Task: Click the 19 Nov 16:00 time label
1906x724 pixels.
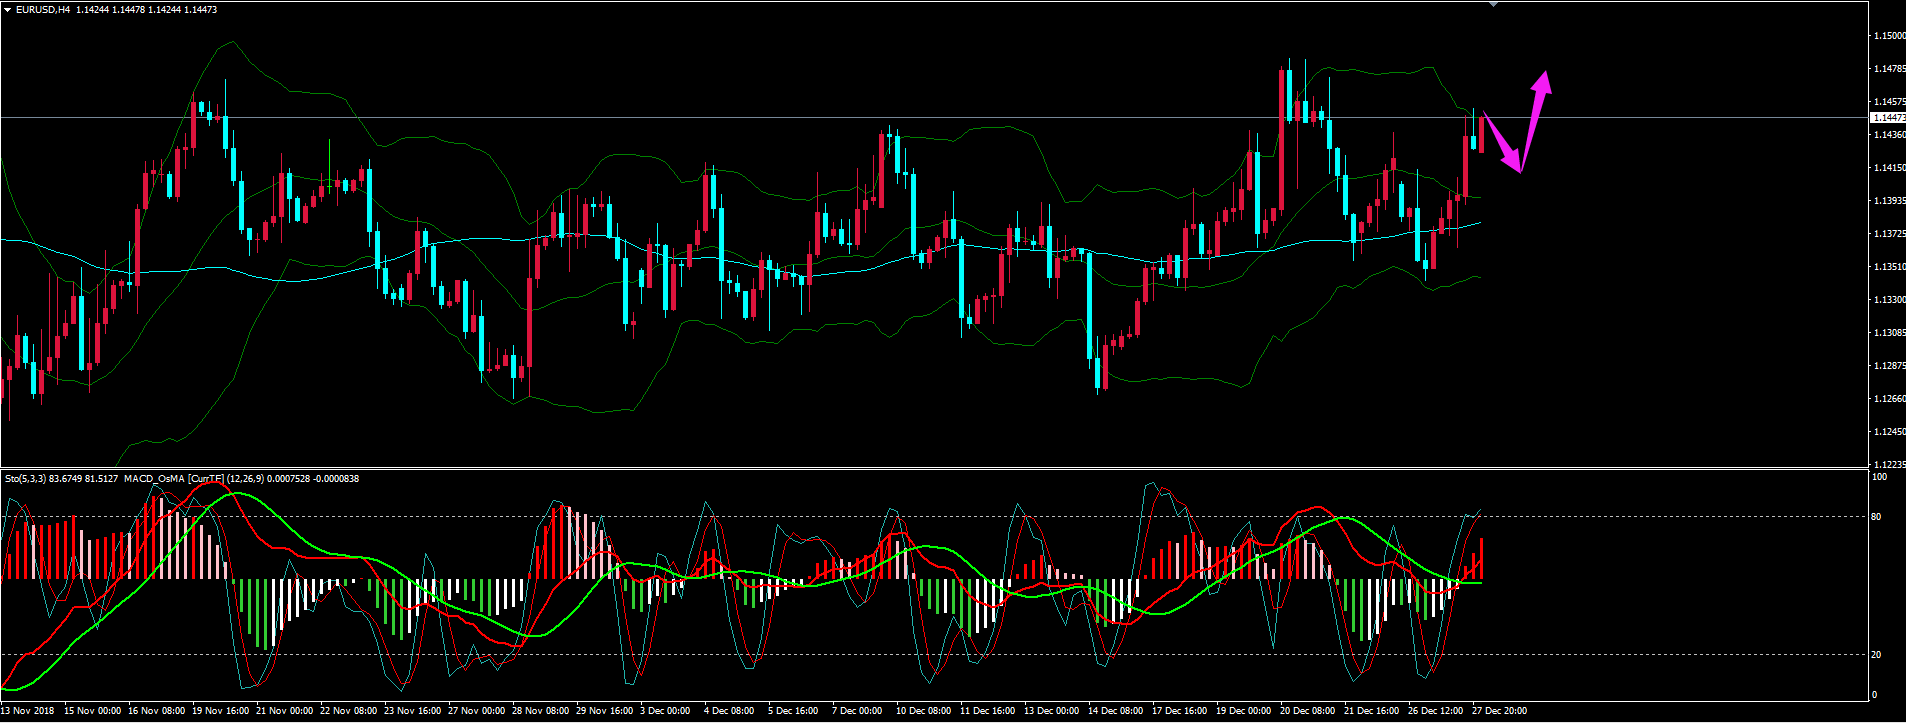Action: coord(220,711)
